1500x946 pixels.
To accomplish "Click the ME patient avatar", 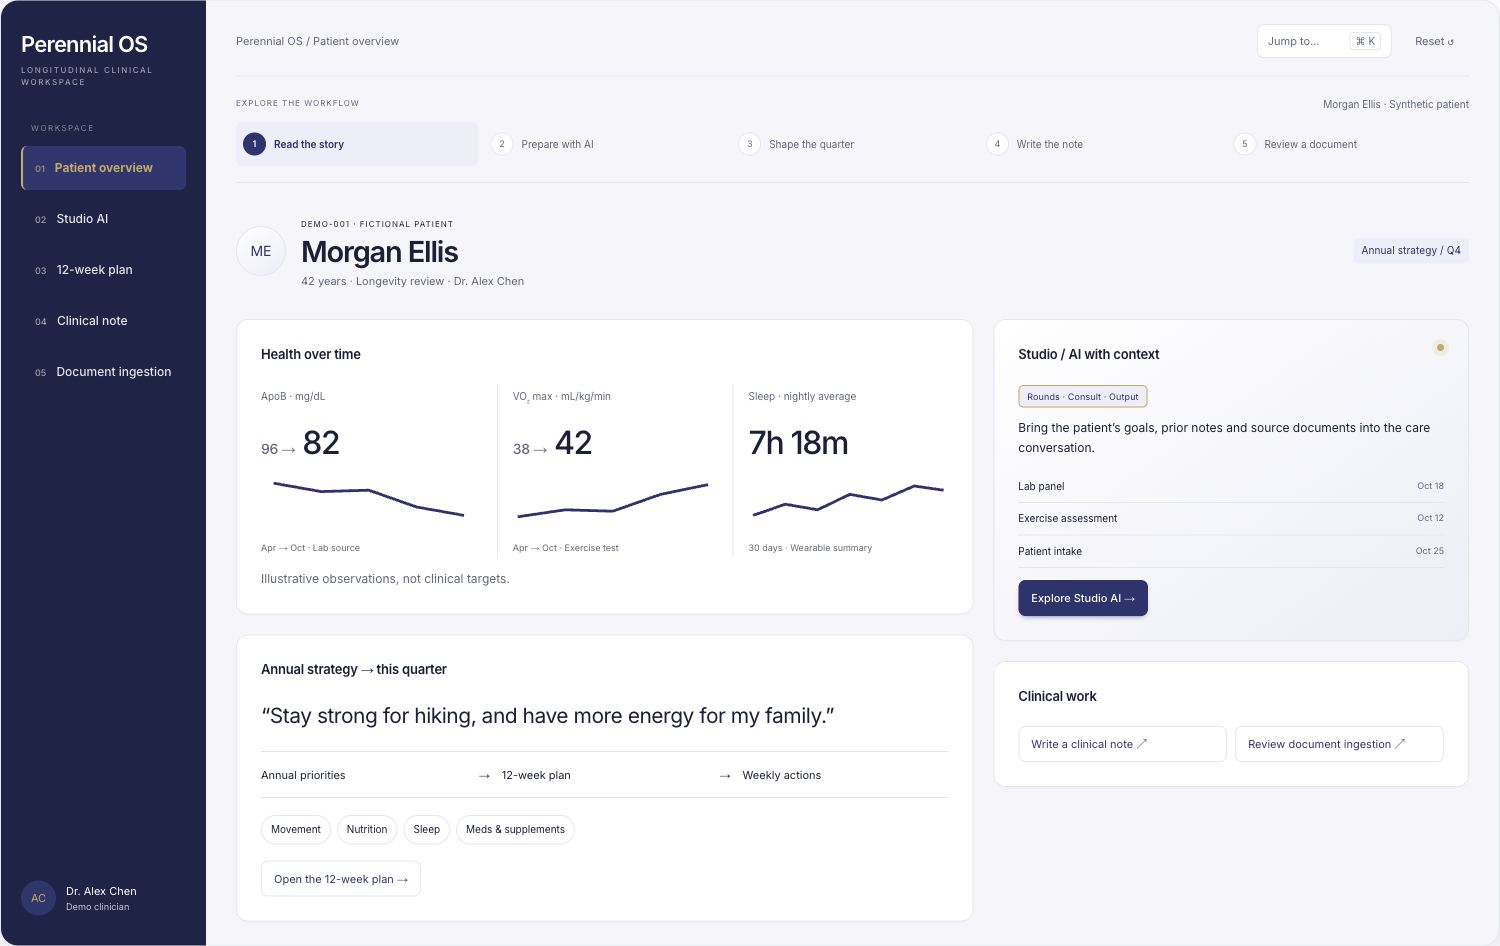I will point(261,251).
